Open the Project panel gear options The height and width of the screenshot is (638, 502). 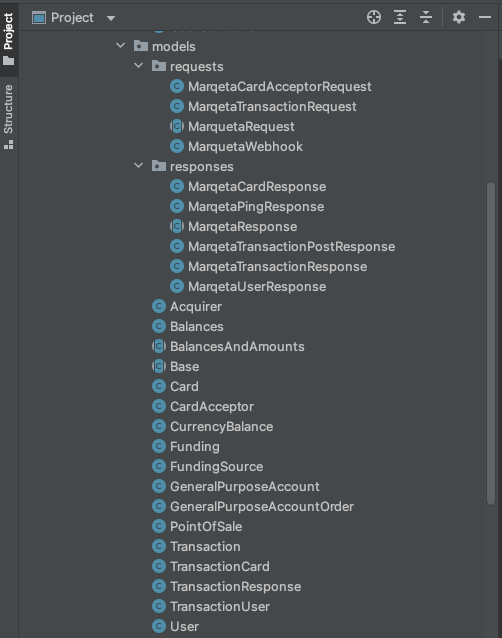click(459, 17)
